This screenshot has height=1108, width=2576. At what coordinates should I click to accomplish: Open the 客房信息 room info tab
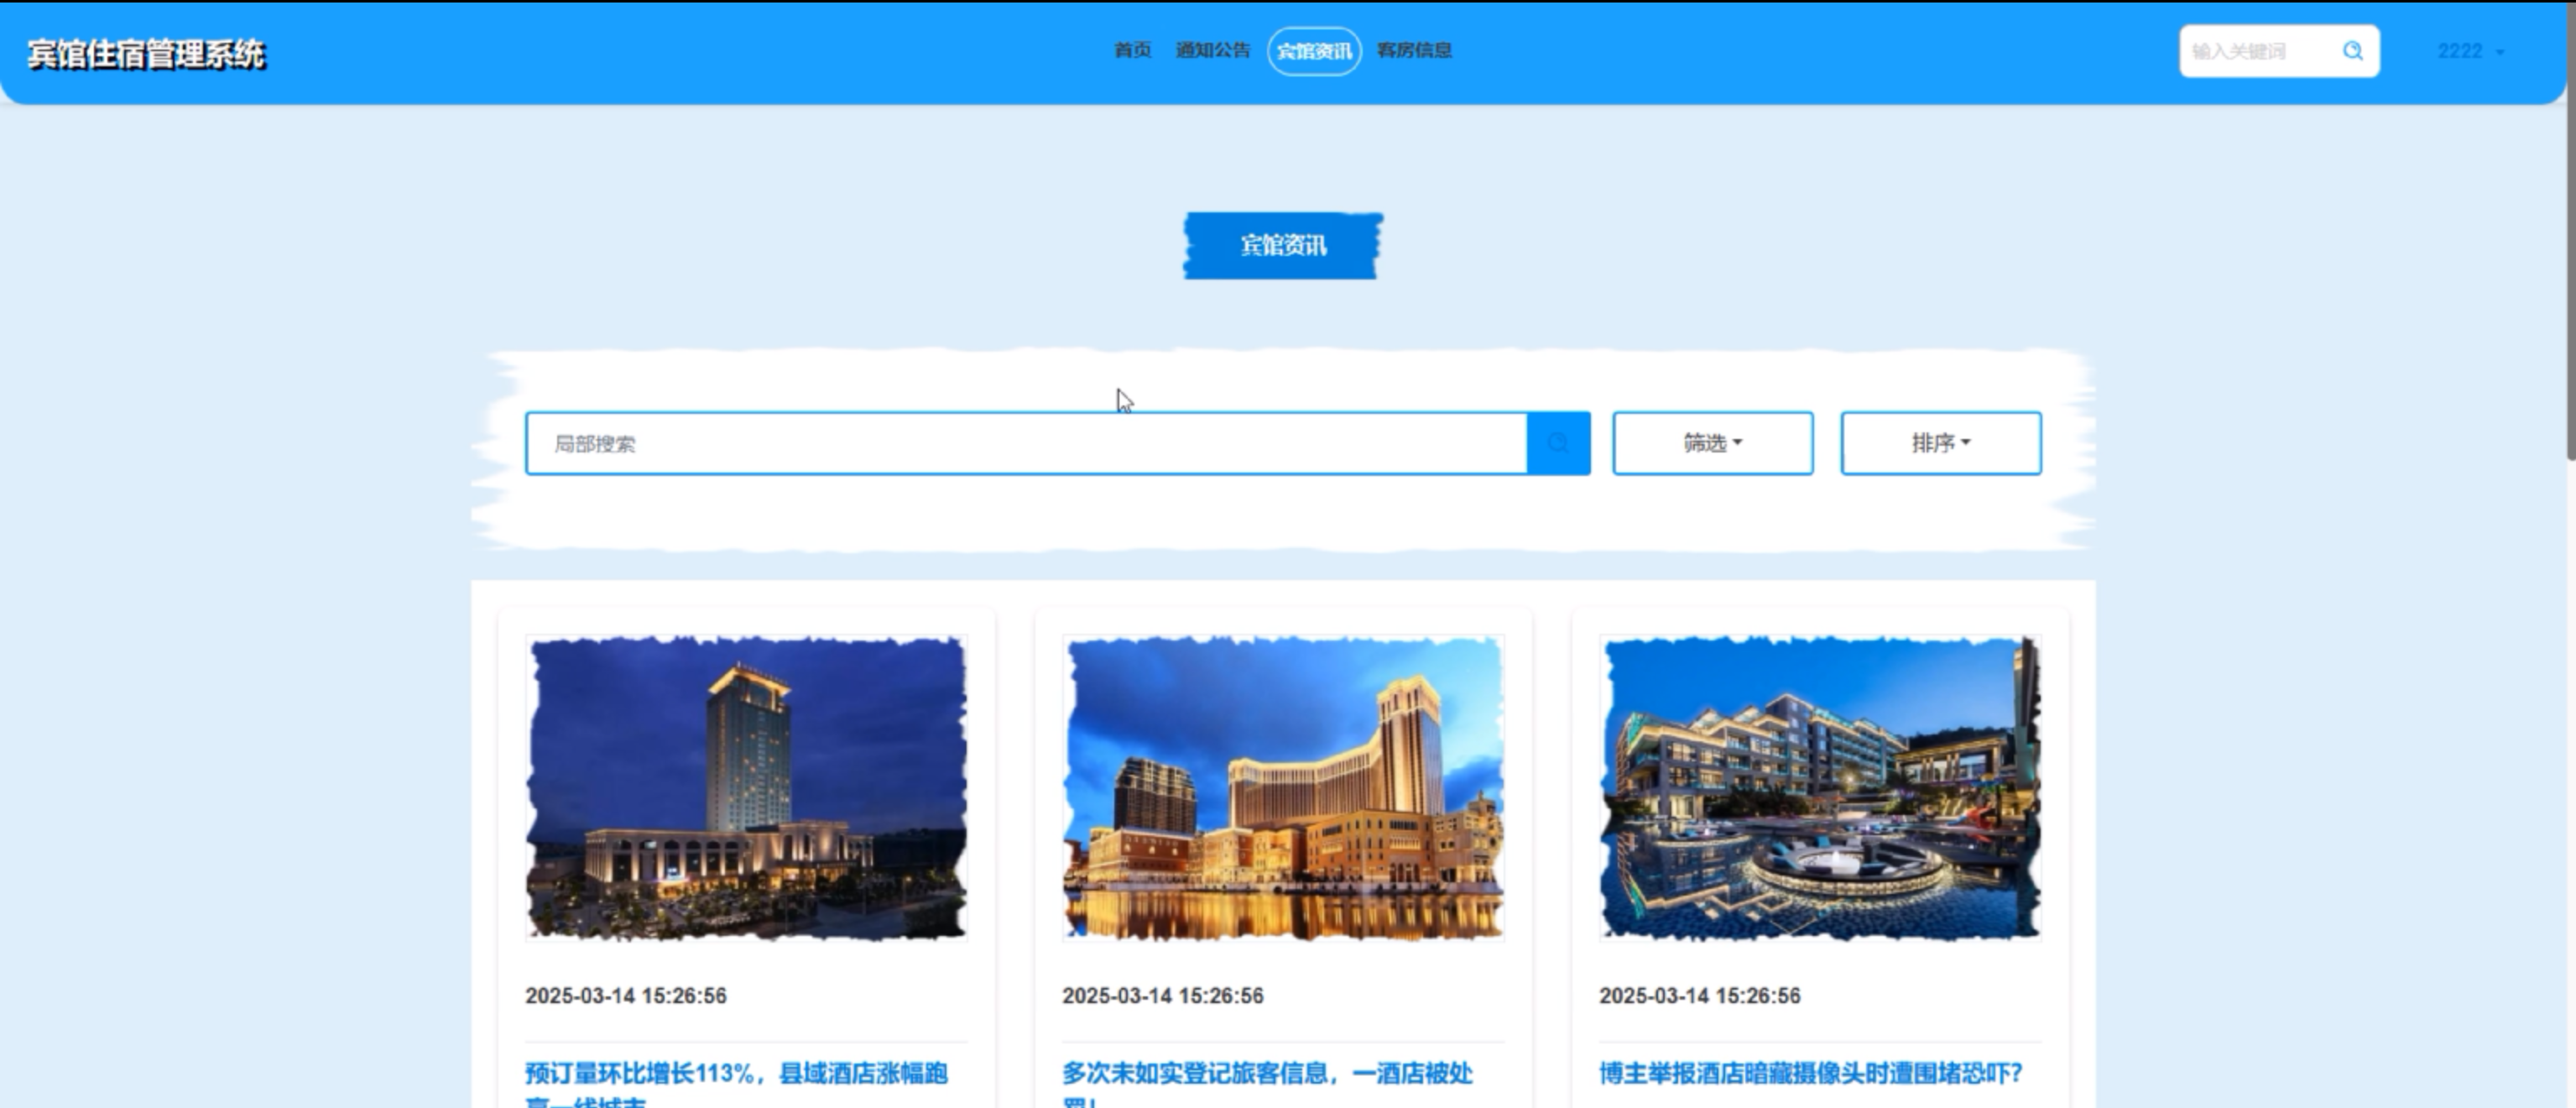coord(1414,50)
